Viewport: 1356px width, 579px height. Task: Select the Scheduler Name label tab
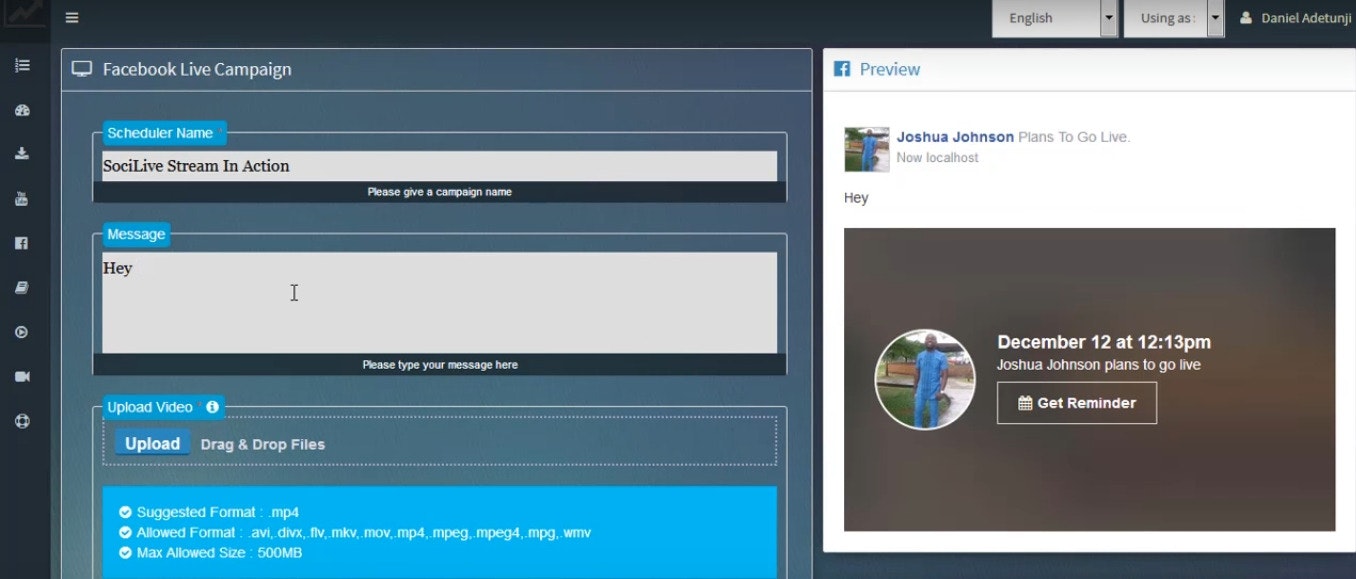coord(163,132)
